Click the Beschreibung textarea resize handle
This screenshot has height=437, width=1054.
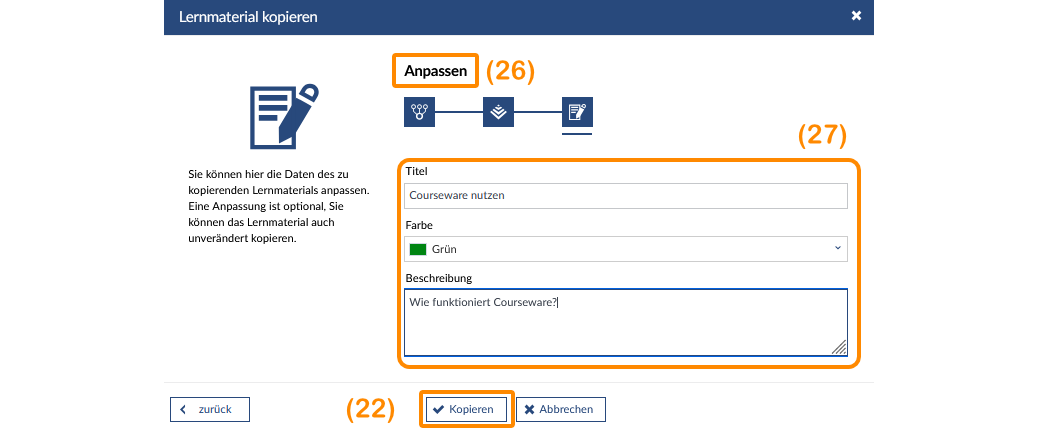tap(840, 348)
